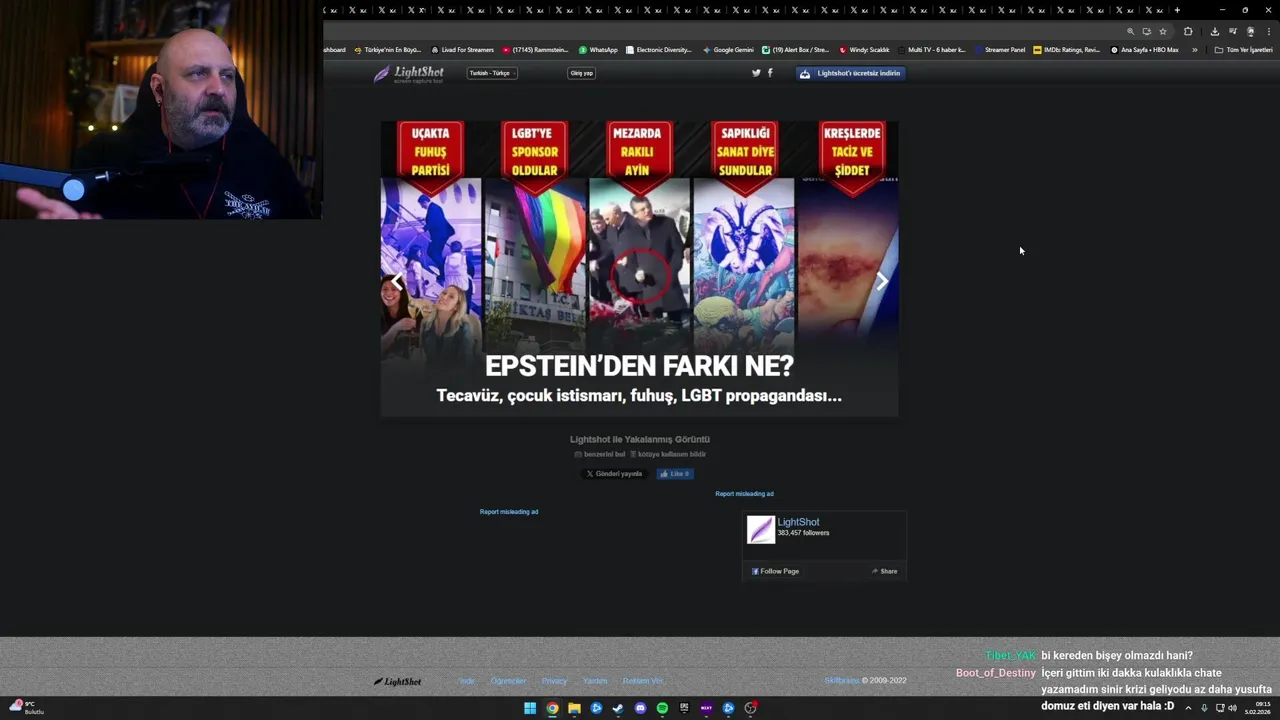
Task: Click the Facebook Like button
Action: (x=675, y=474)
